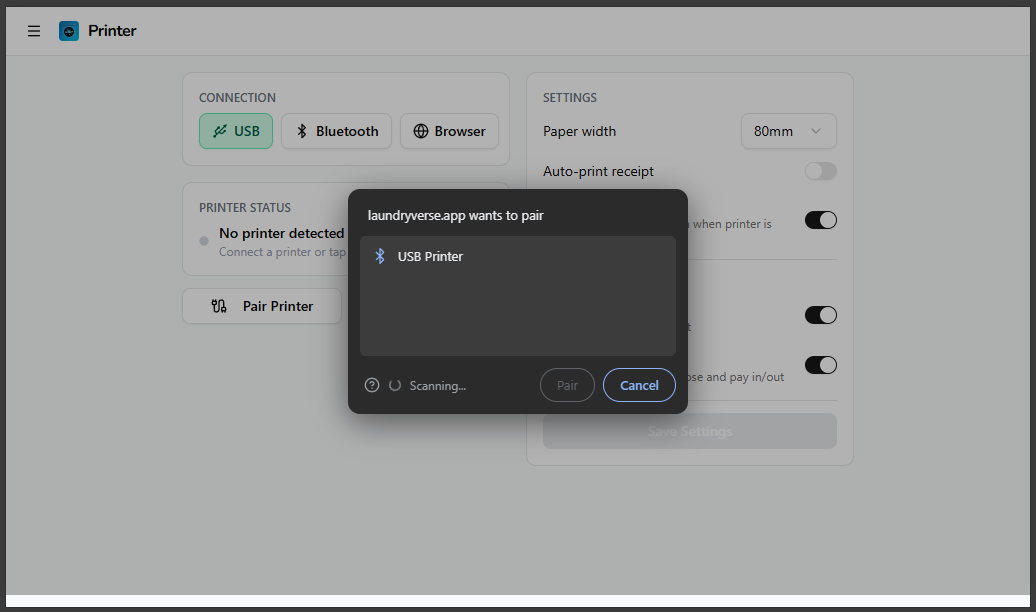Image resolution: width=1036 pixels, height=612 pixels.
Task: Select USB Printer in the pairing list
Action: [x=517, y=256]
